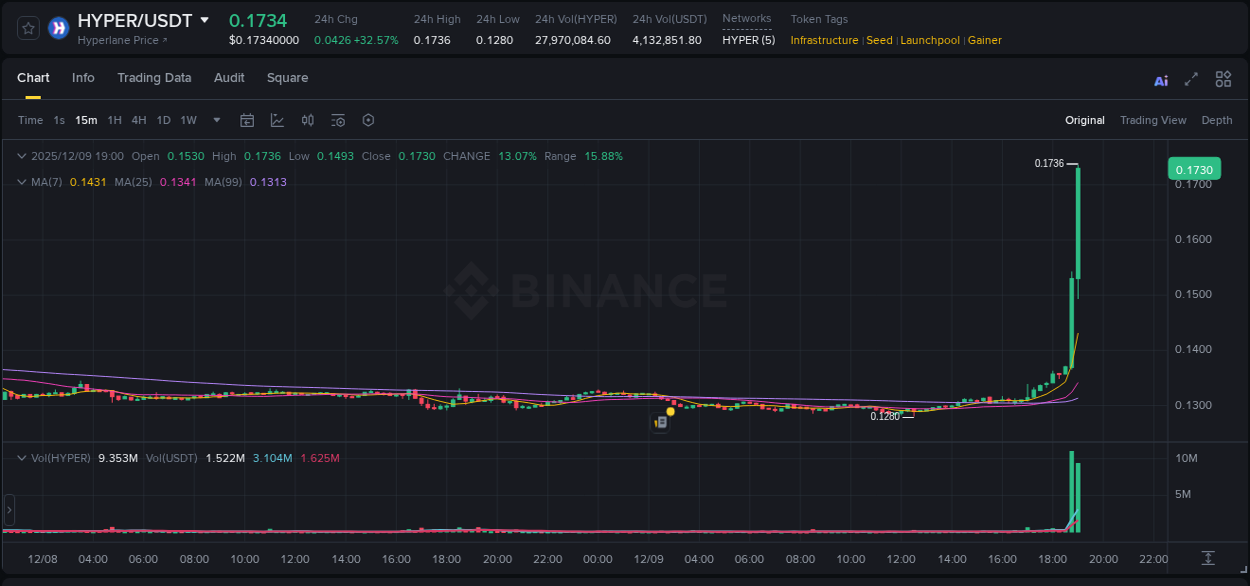Switch to the Trading Data tab
Image resolution: width=1250 pixels, height=586 pixels.
point(154,78)
